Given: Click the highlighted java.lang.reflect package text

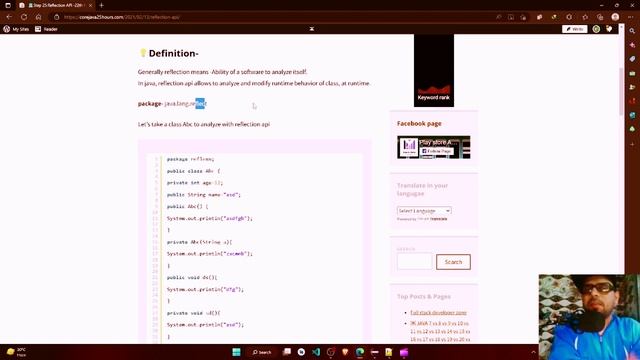Looking at the screenshot, I should coord(185,104).
